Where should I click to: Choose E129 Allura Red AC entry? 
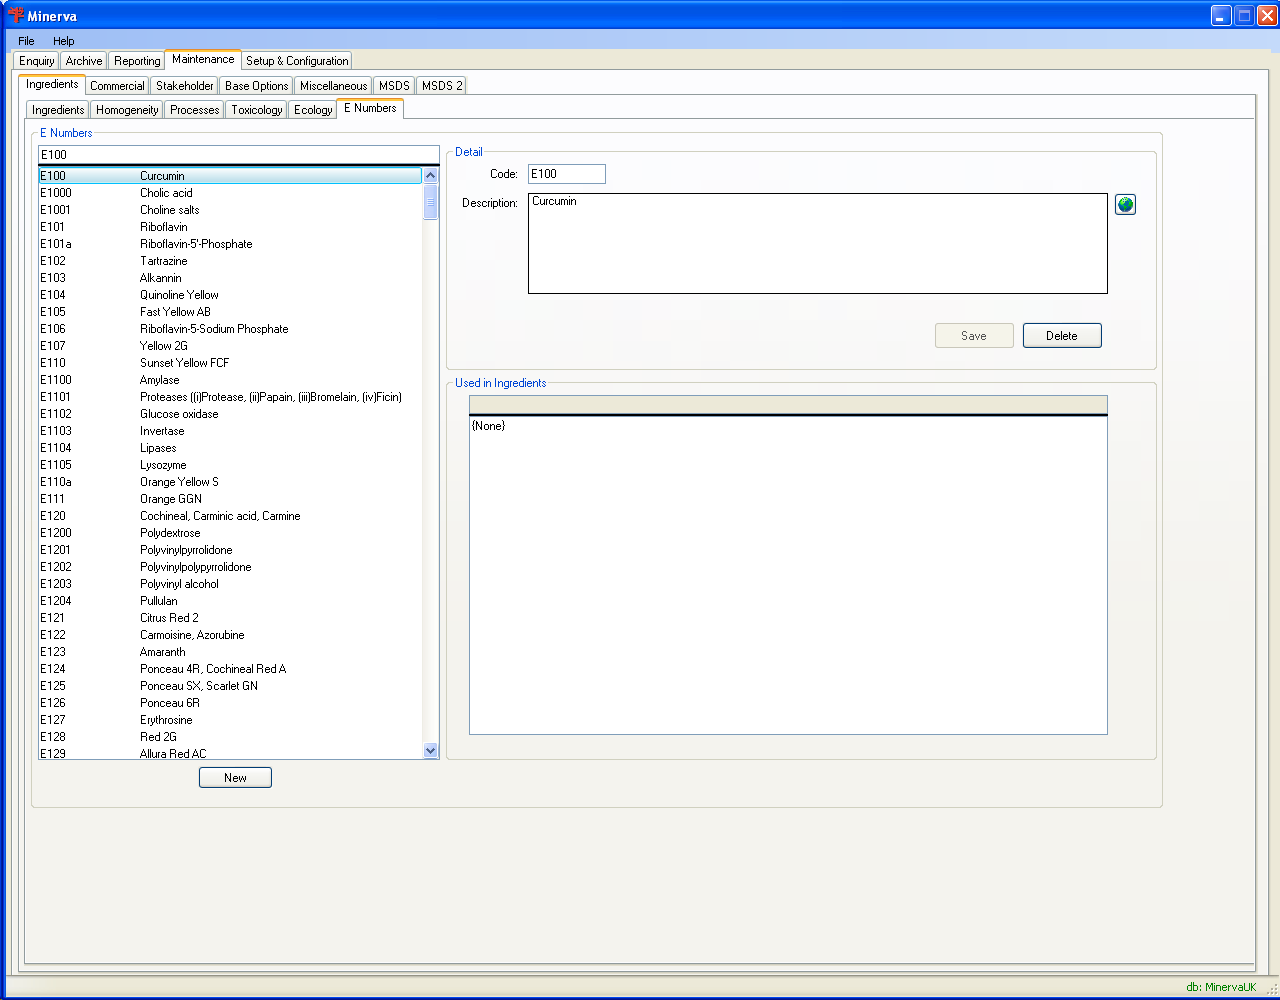pos(173,754)
